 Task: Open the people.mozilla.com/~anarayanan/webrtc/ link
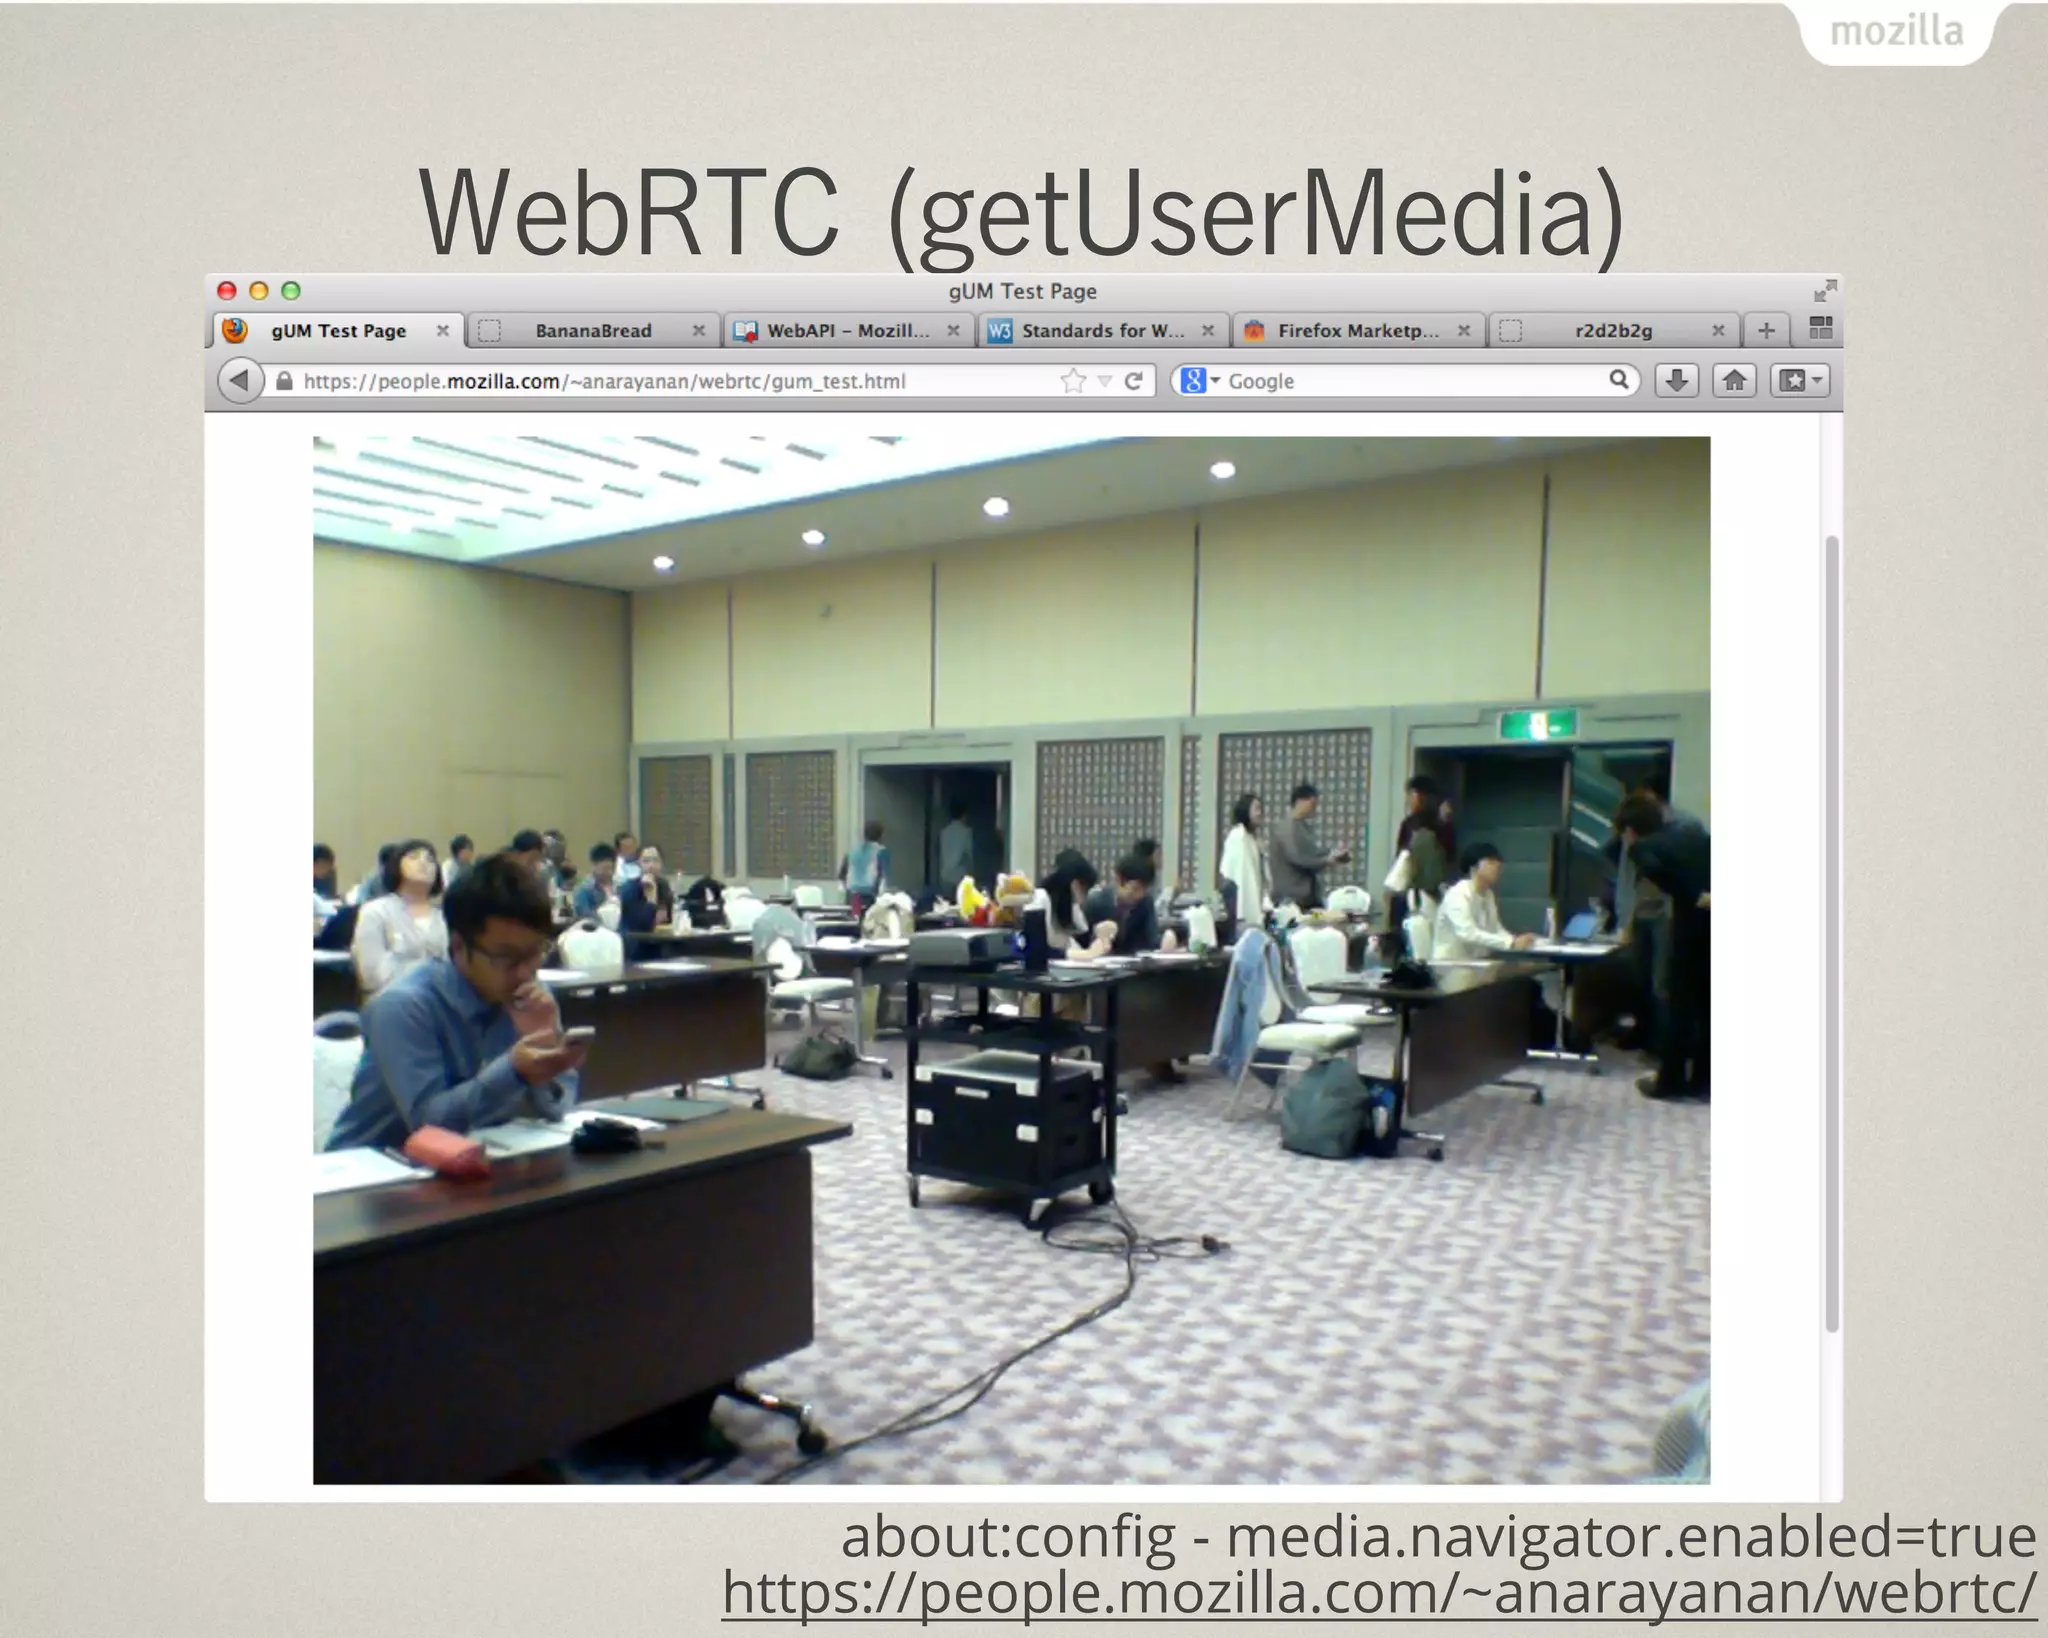tap(1379, 1592)
